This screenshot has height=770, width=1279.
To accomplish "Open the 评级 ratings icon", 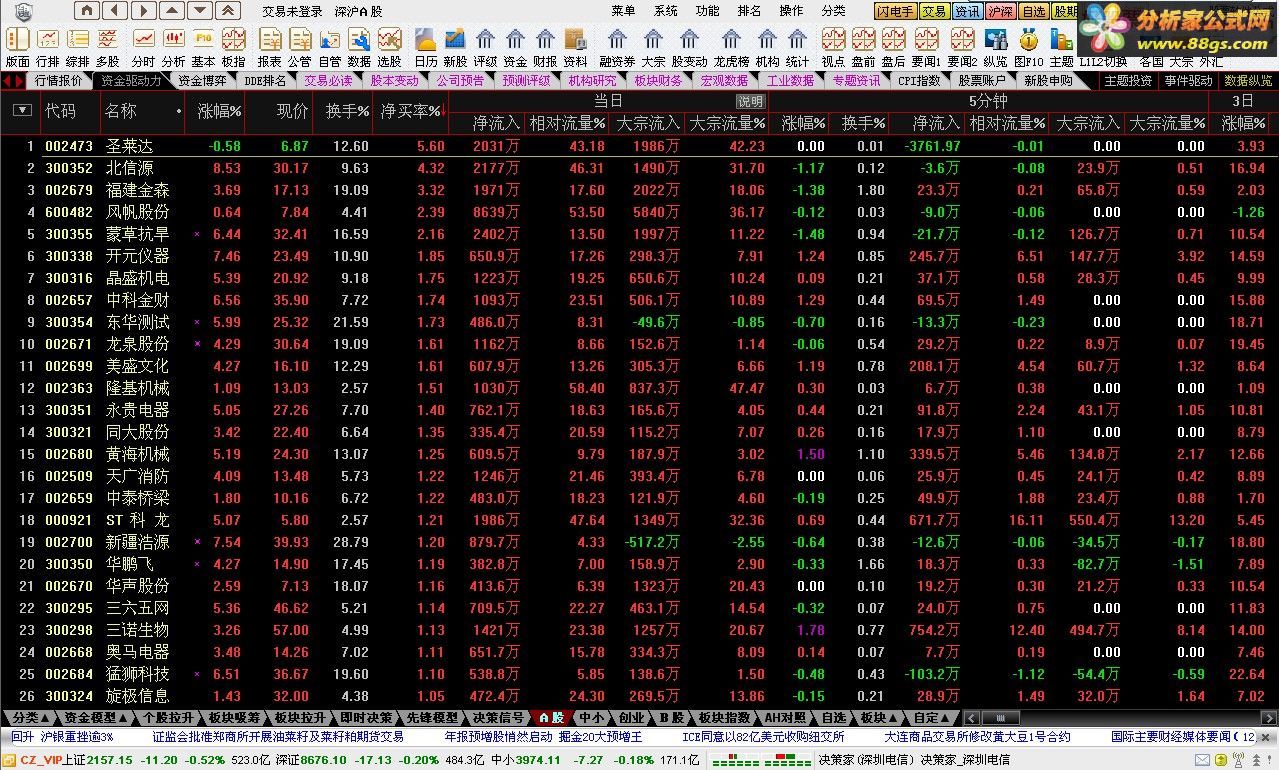I will (485, 47).
